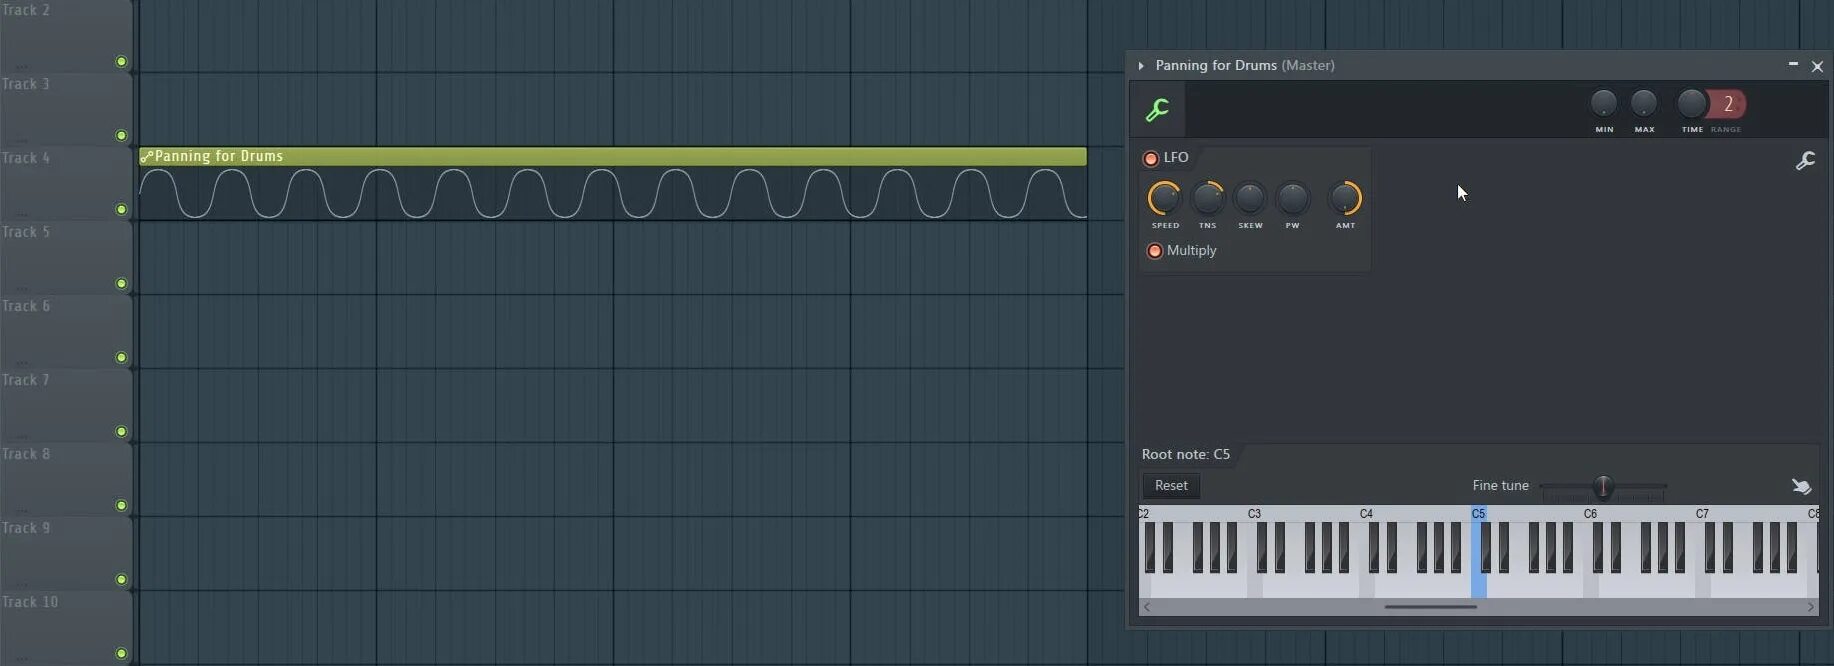This screenshot has height=666, width=1834.
Task: Select the Panning for Drums clip title
Action: click(x=219, y=157)
